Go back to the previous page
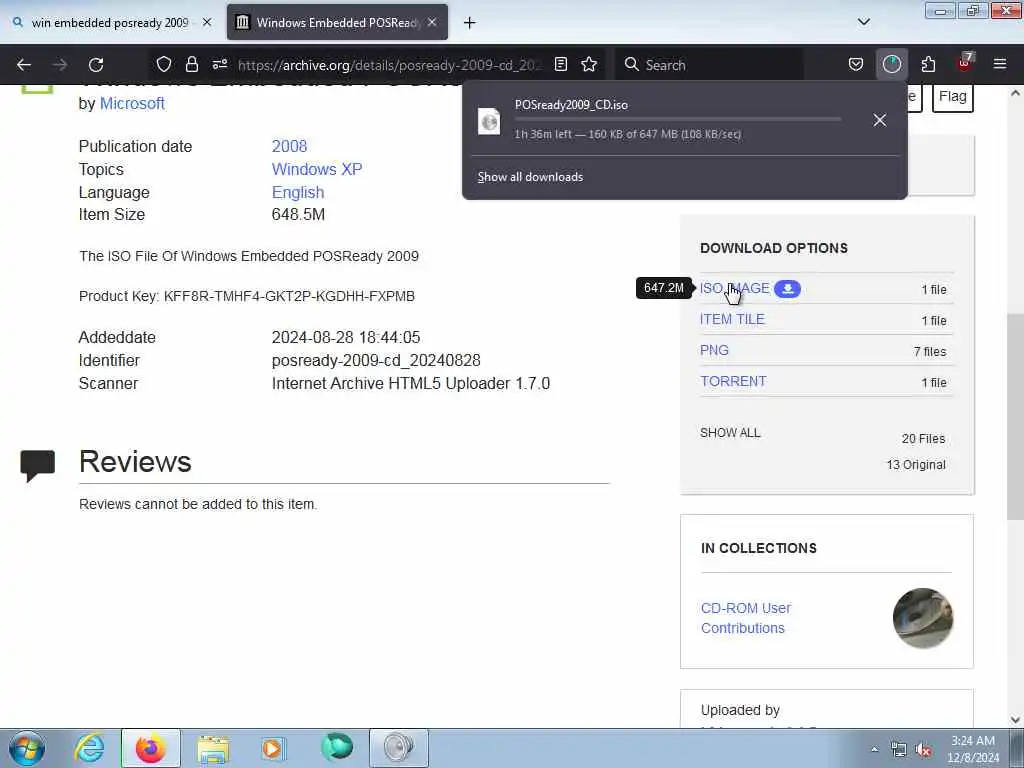 [24, 65]
